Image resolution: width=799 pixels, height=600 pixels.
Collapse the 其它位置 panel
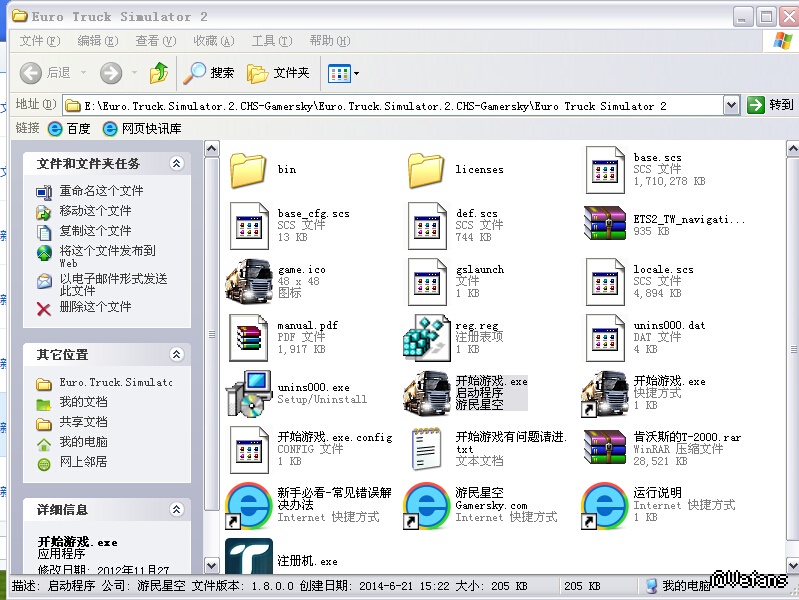pos(176,354)
